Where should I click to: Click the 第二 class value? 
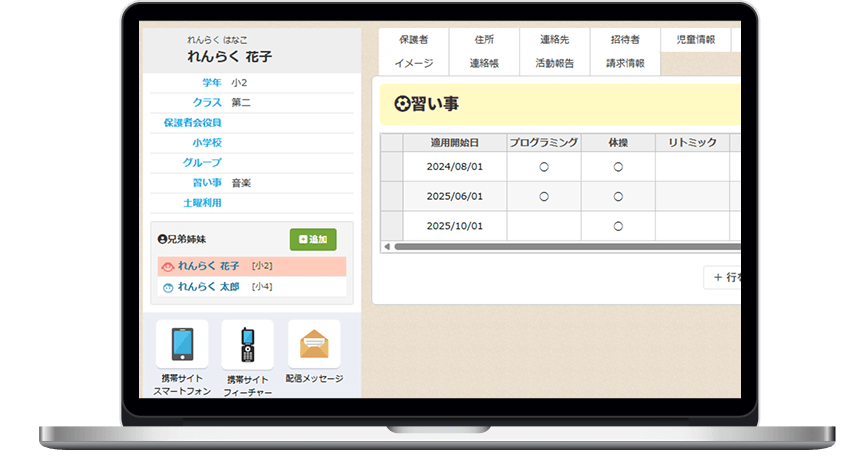(x=241, y=102)
